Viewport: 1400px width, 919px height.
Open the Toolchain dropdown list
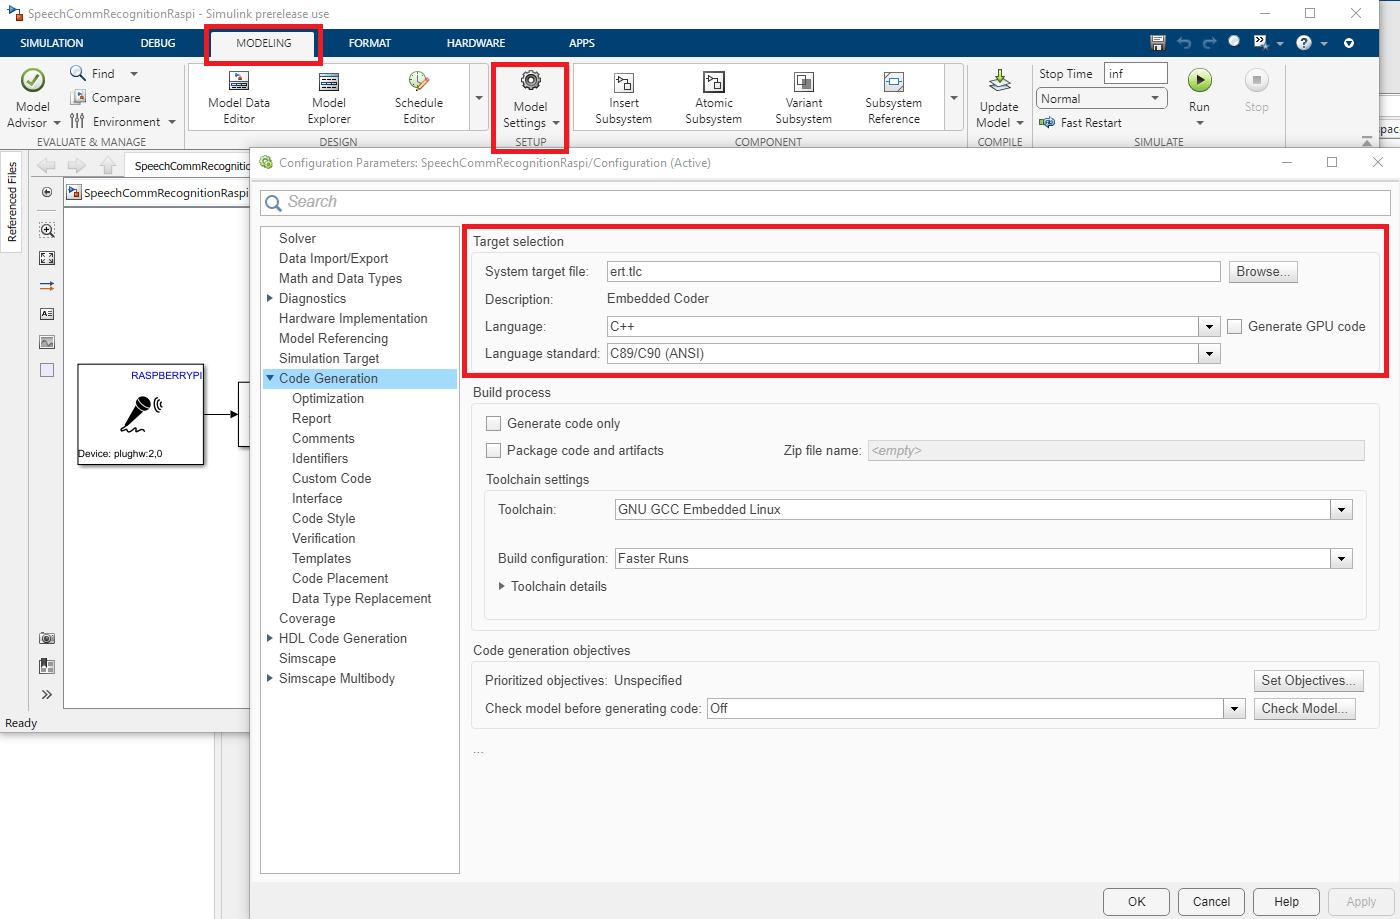point(1341,510)
